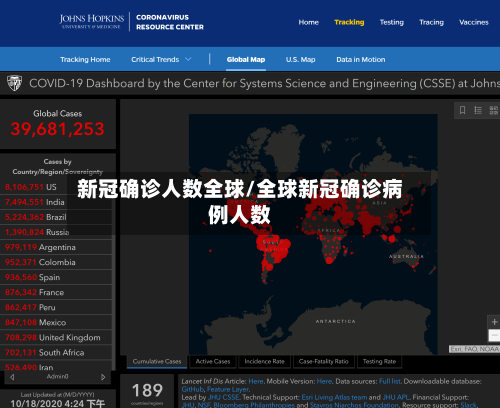Screen dimensions: 500x408
Task: Open the basemap gallery grid icon
Action: 493,110
